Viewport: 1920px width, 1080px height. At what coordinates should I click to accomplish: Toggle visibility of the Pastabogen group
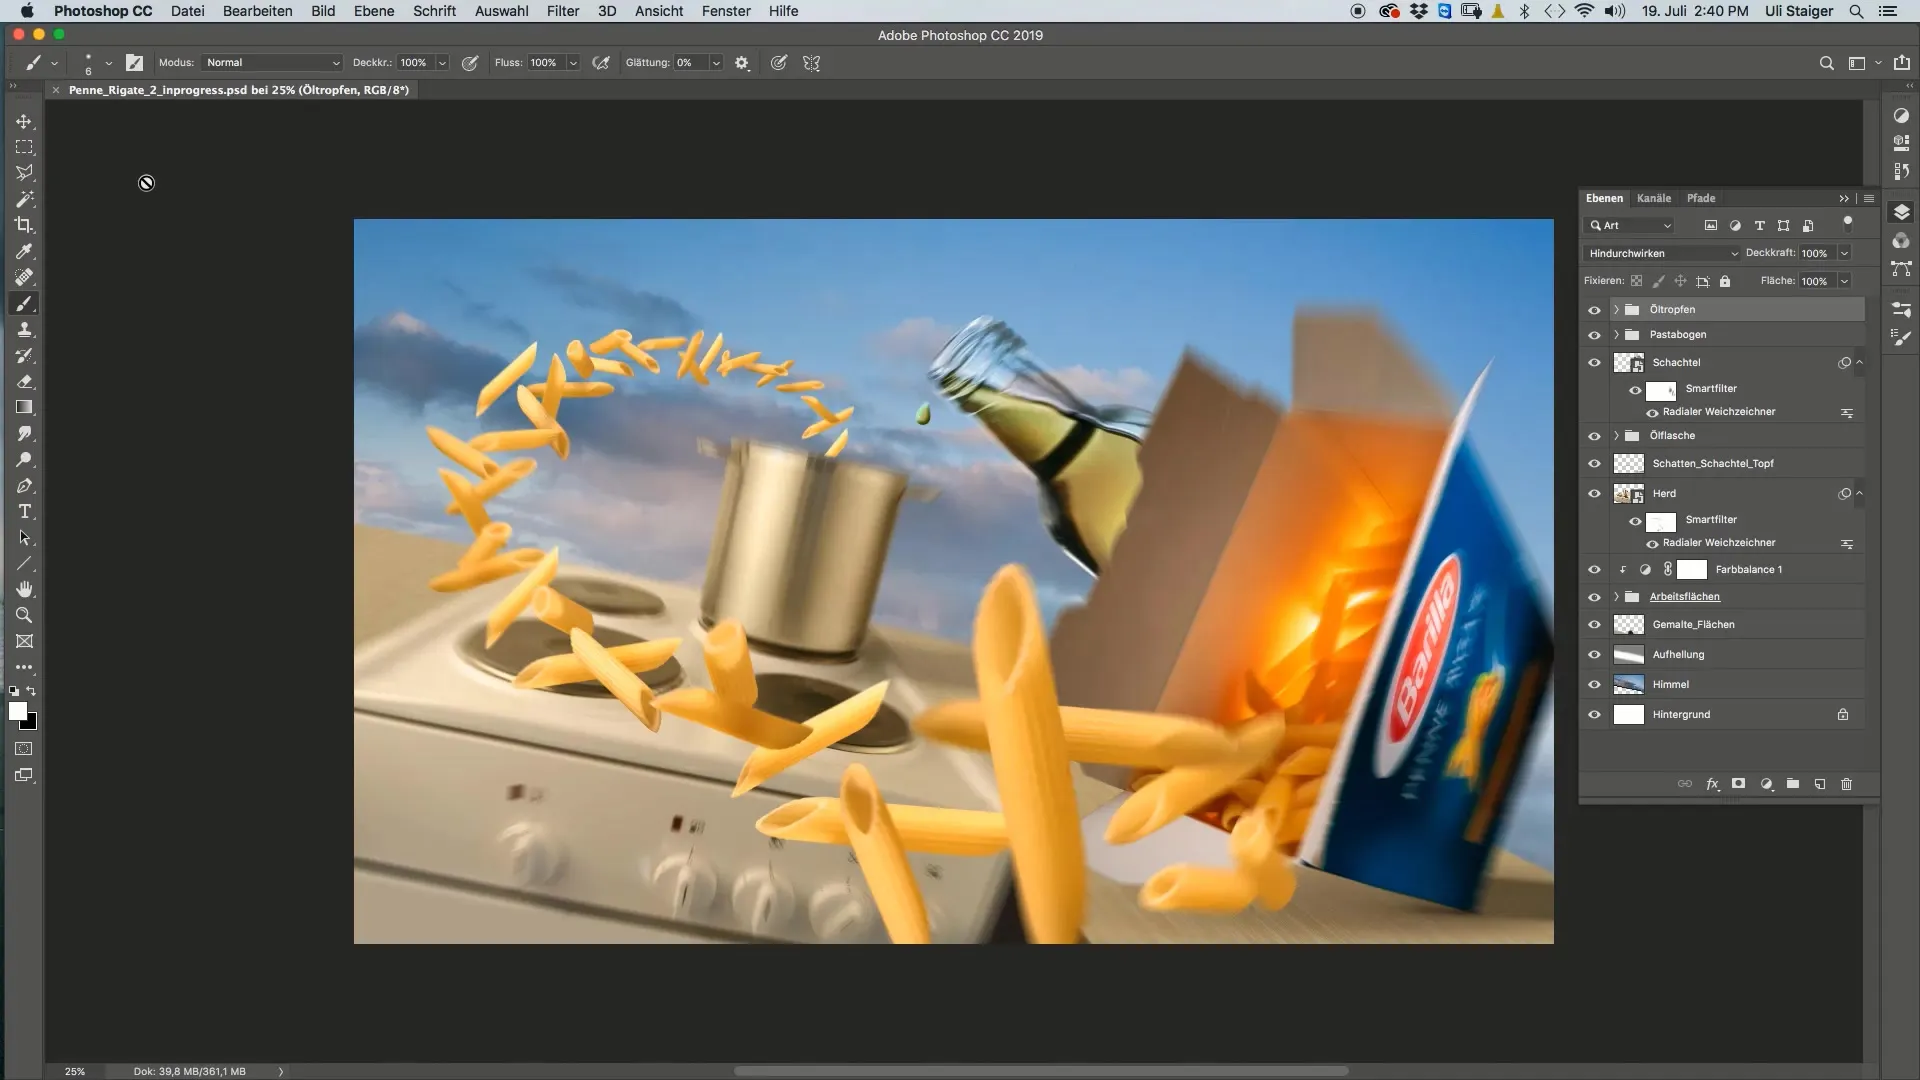(x=1594, y=335)
